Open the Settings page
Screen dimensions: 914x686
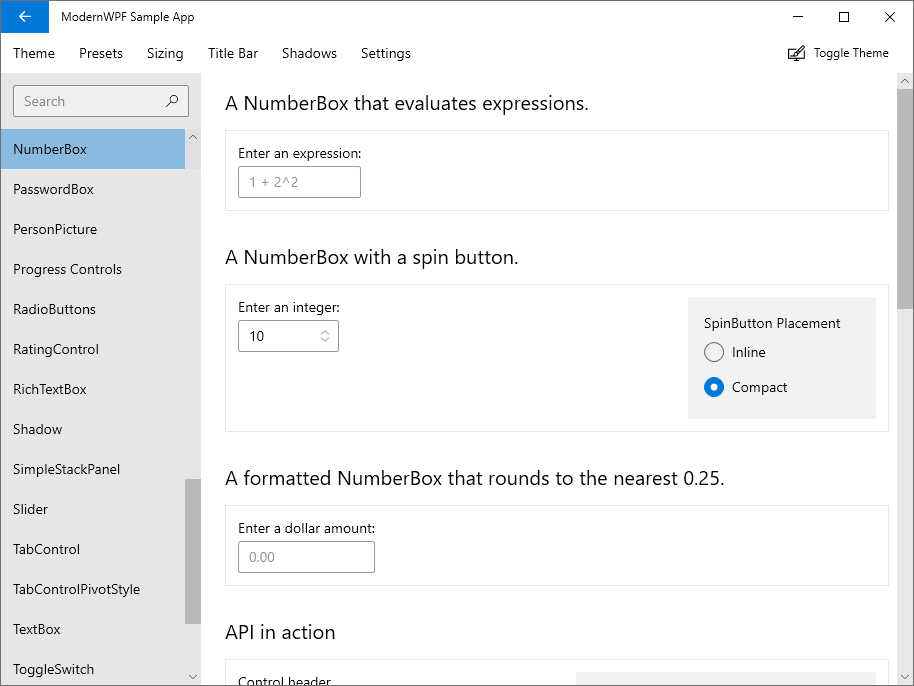(385, 53)
